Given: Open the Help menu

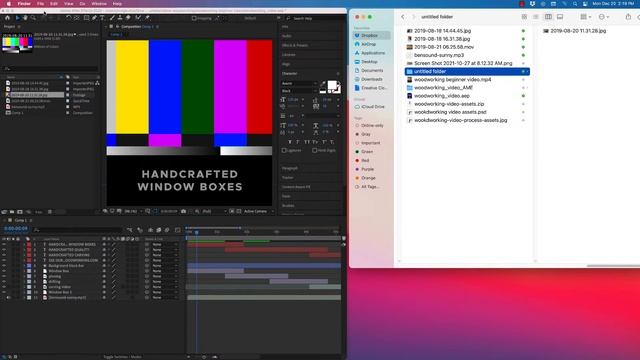Looking at the screenshot, I should pyautogui.click(x=117, y=4).
